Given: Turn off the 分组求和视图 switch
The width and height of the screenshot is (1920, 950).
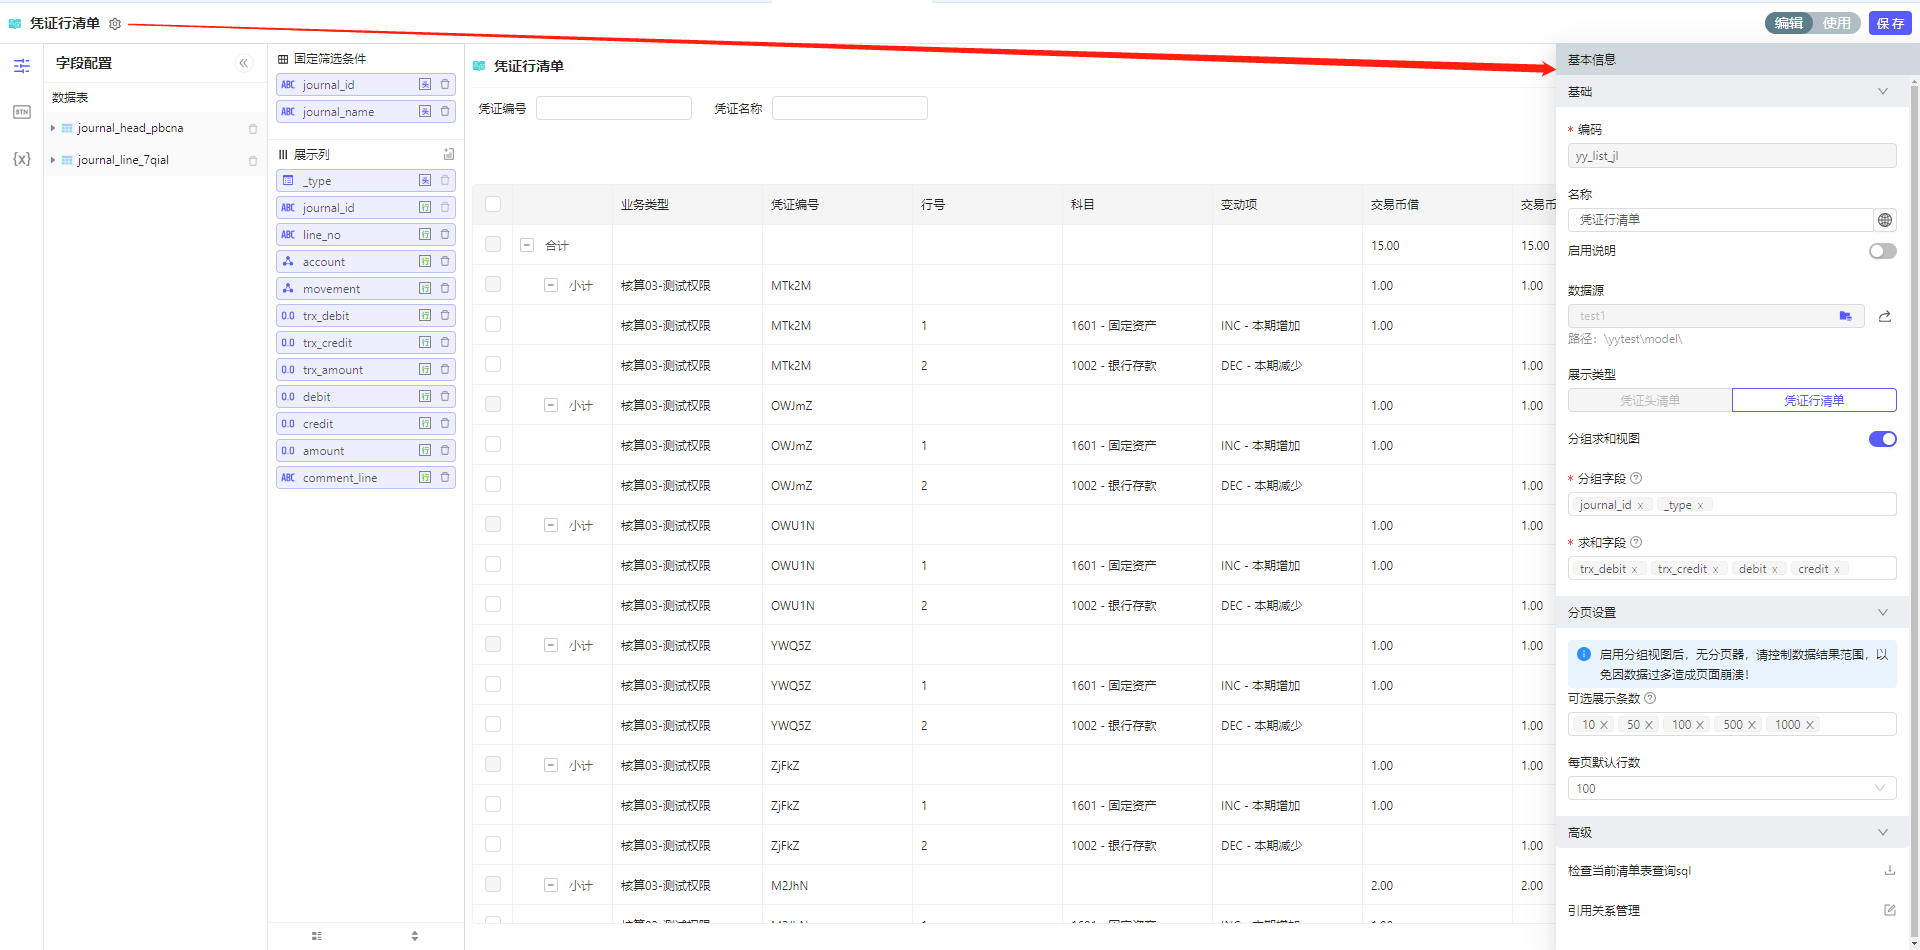Looking at the screenshot, I should tap(1882, 439).
